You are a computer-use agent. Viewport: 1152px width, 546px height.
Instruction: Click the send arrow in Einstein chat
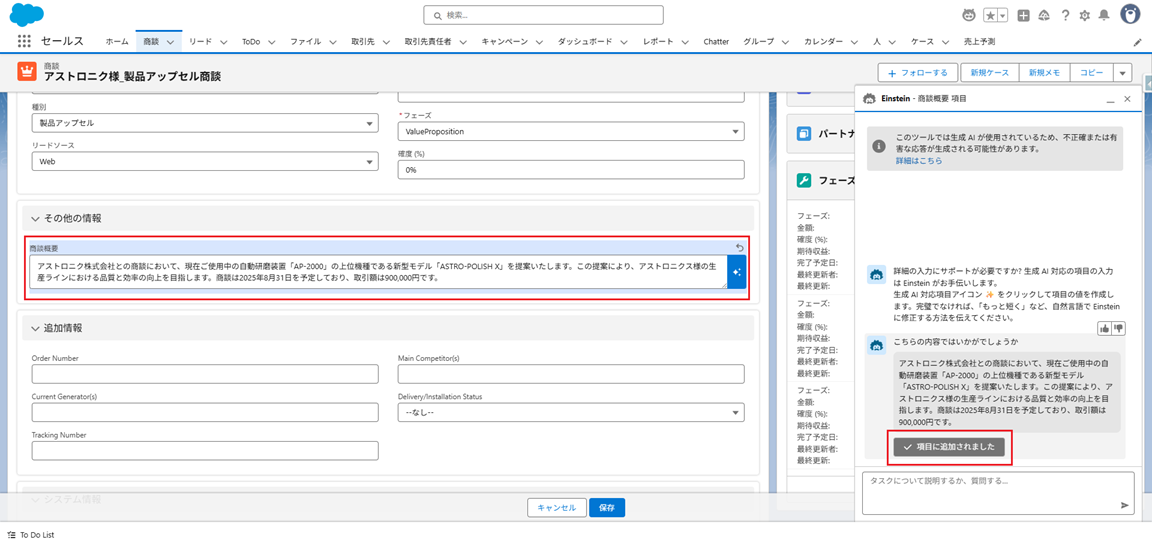[x=1124, y=505]
